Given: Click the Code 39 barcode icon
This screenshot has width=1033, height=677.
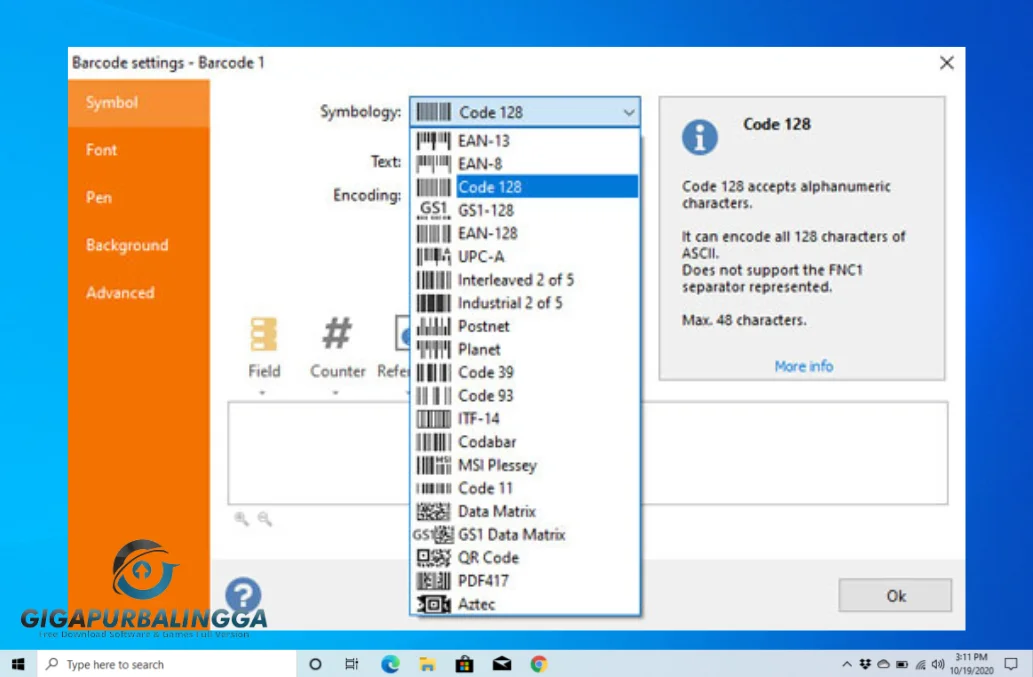Looking at the screenshot, I should point(433,372).
